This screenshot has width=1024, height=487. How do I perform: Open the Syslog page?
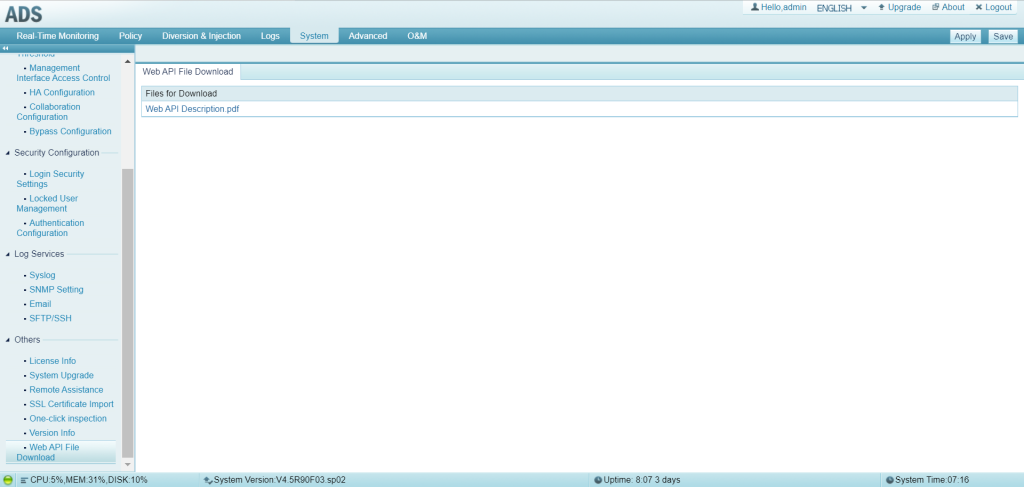(x=42, y=275)
